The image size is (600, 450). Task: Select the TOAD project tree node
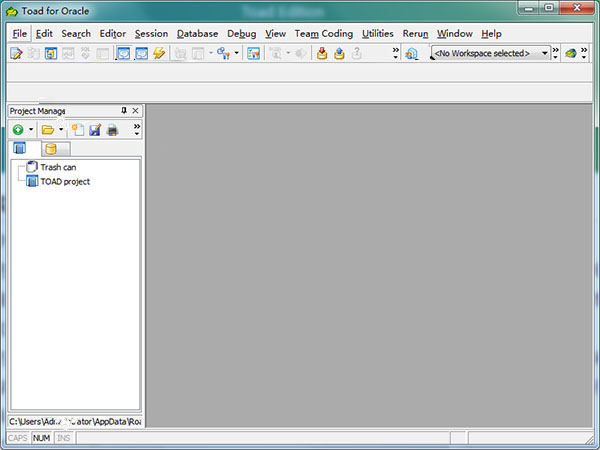[65, 181]
